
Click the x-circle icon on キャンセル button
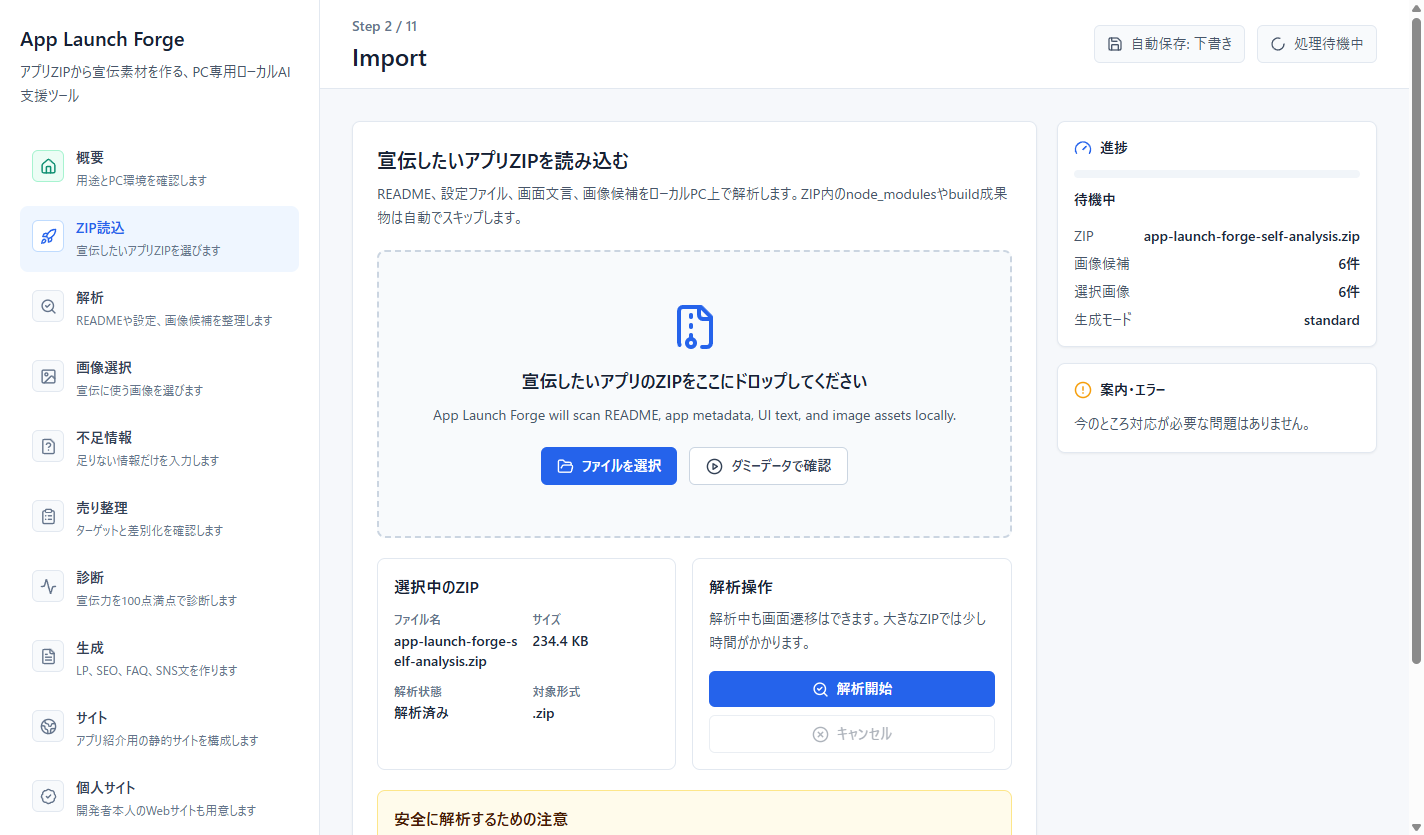(820, 734)
